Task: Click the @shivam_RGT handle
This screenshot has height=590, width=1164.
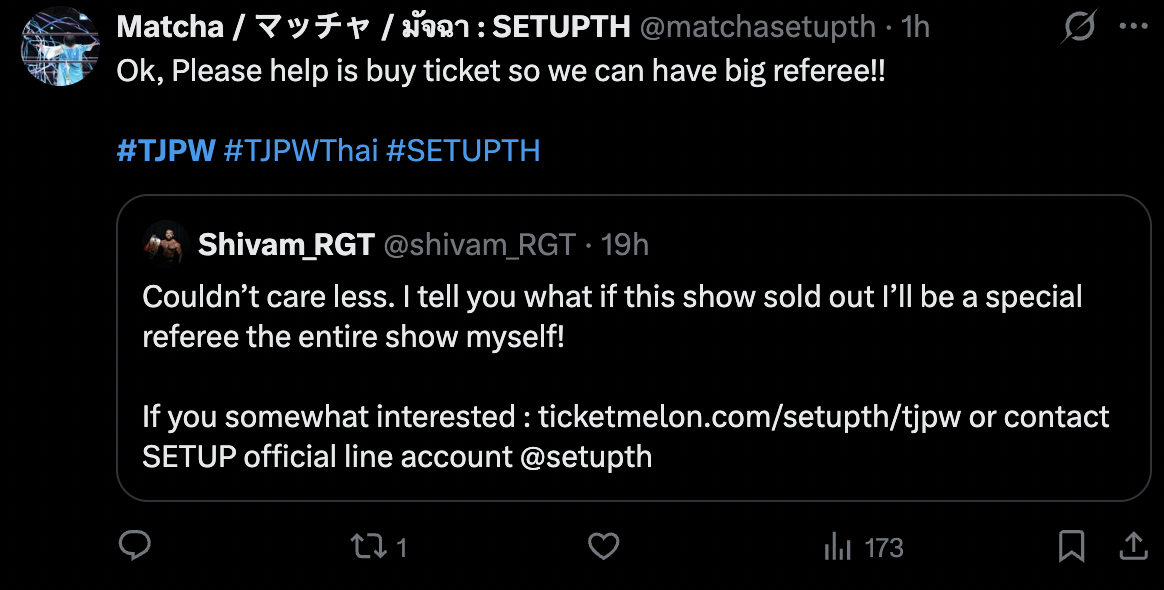Action: click(x=479, y=245)
